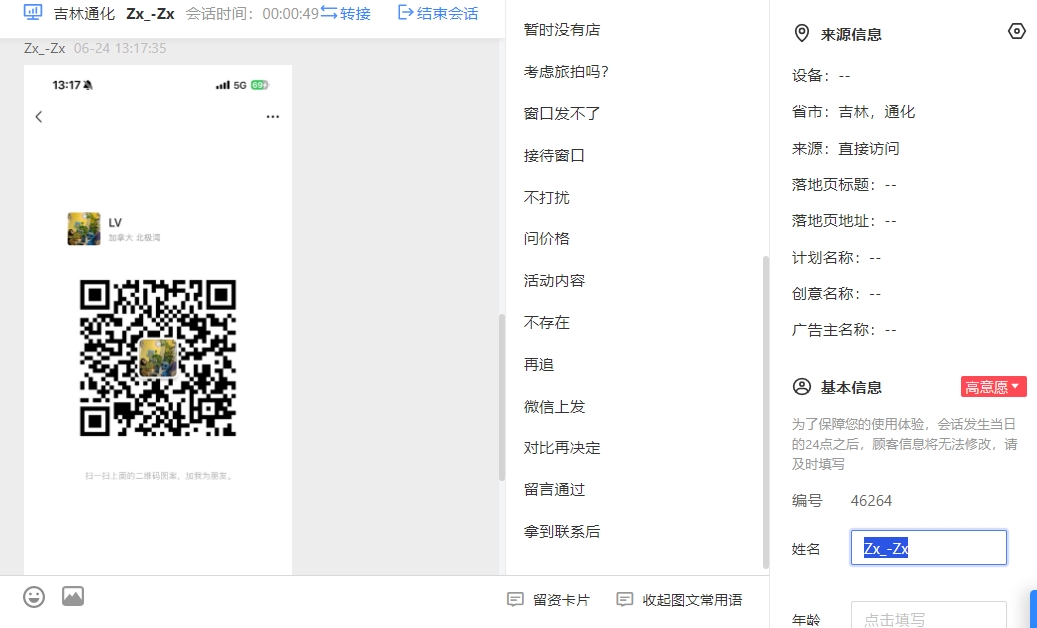Click the 落地页标题 row
1037x628 pixels.
(844, 184)
